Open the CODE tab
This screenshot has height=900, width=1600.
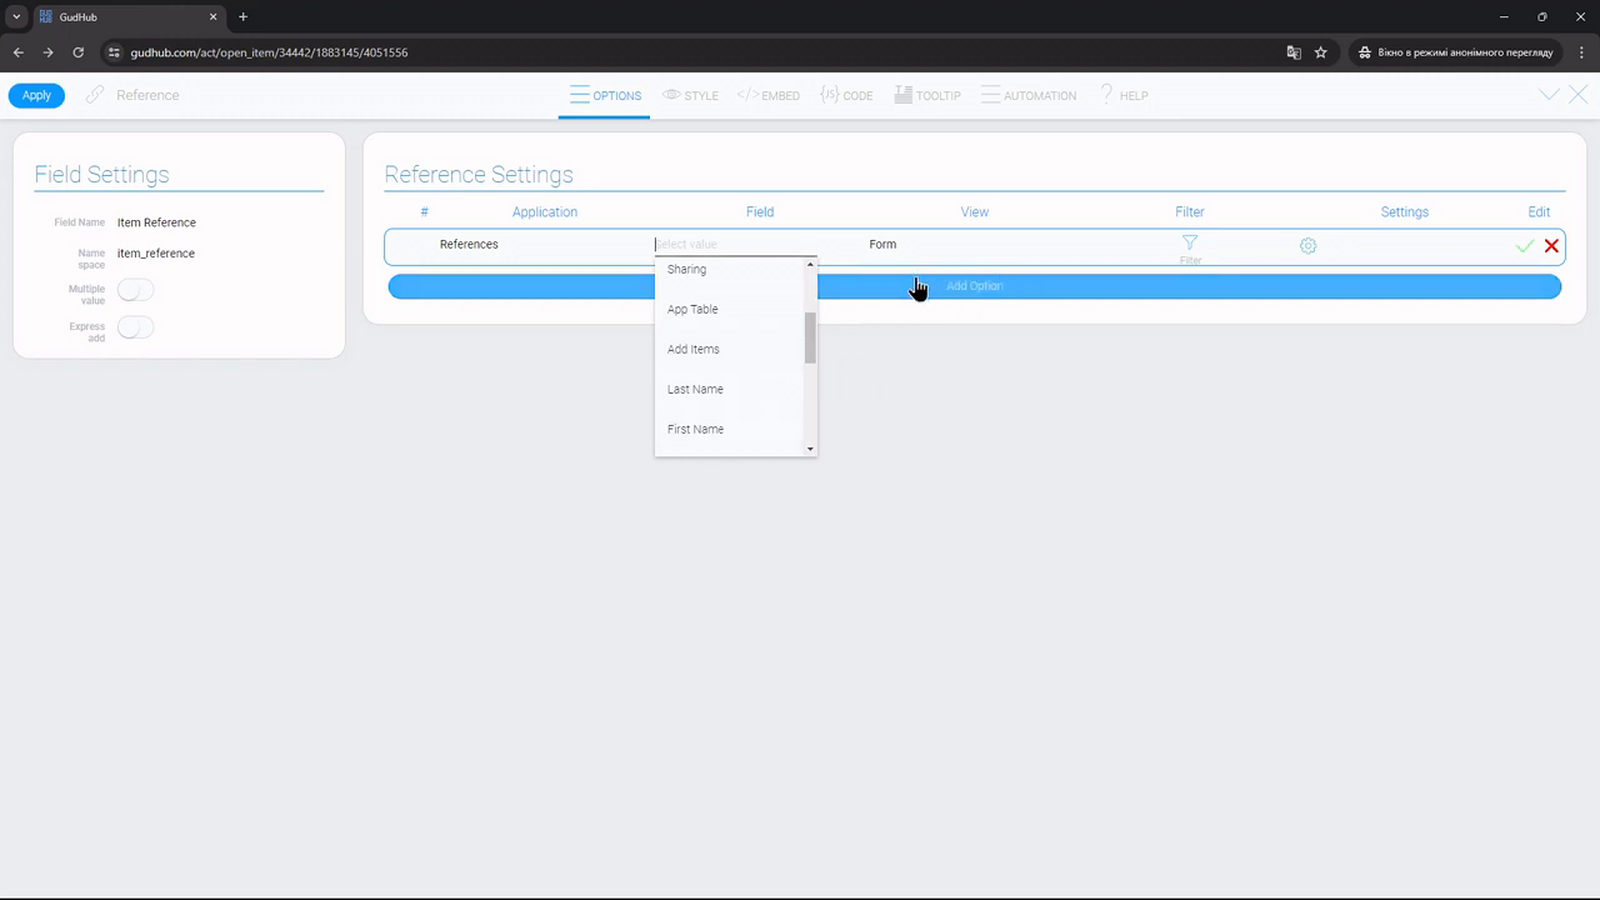pyautogui.click(x=847, y=95)
